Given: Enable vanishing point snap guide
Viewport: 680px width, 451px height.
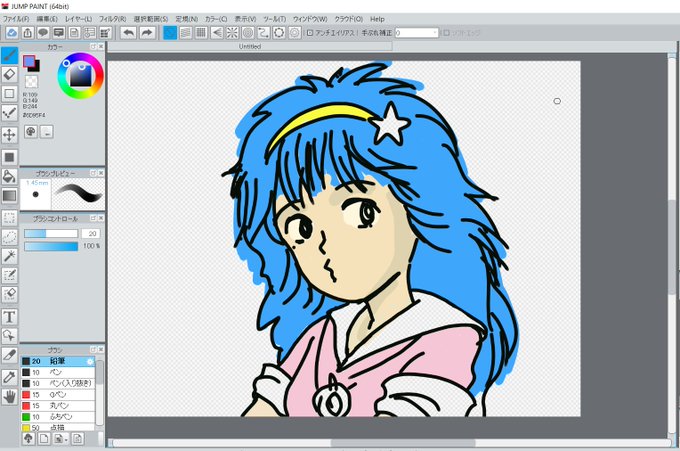Looking at the screenshot, I should tap(217, 33).
